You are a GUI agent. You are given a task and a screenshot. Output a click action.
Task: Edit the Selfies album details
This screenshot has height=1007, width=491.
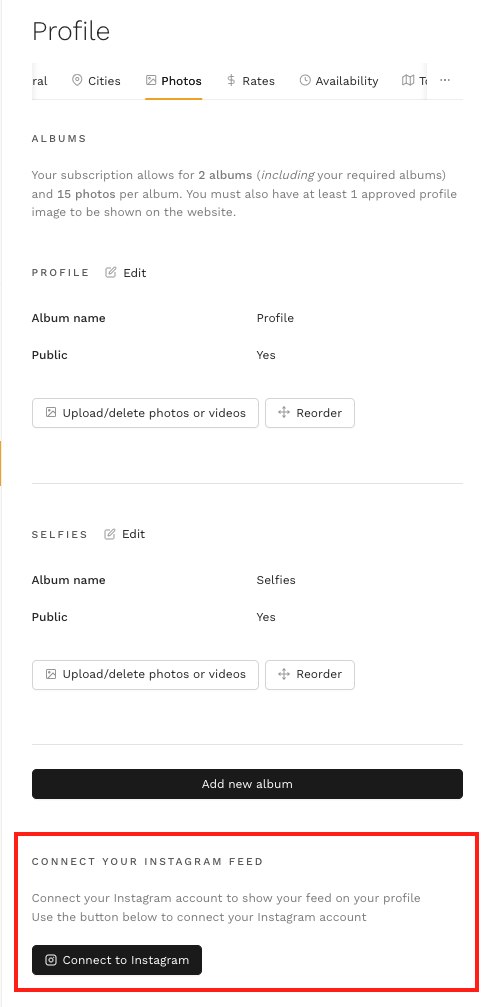(x=125, y=534)
